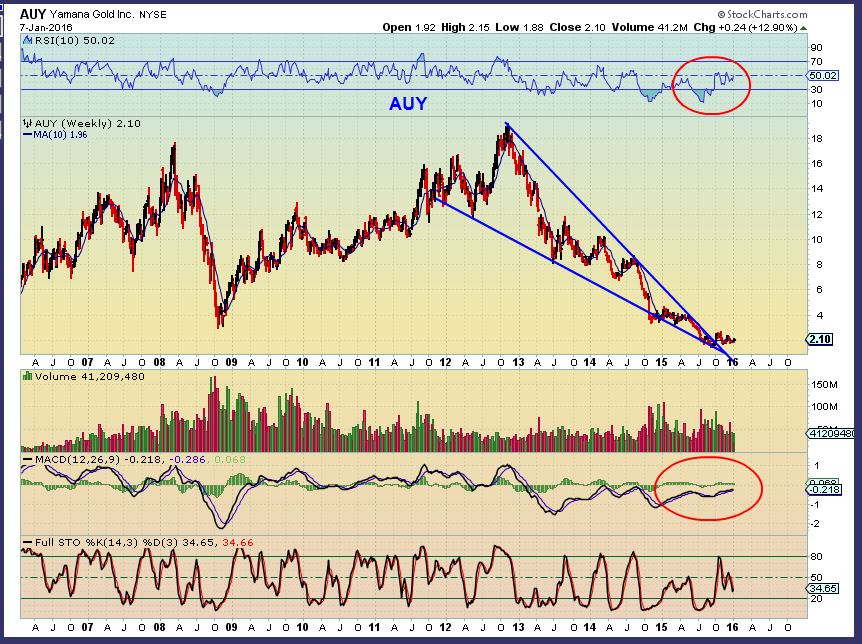Image resolution: width=862 pixels, height=644 pixels.
Task: Click the 41209480 volume value tag
Action: [x=830, y=434]
